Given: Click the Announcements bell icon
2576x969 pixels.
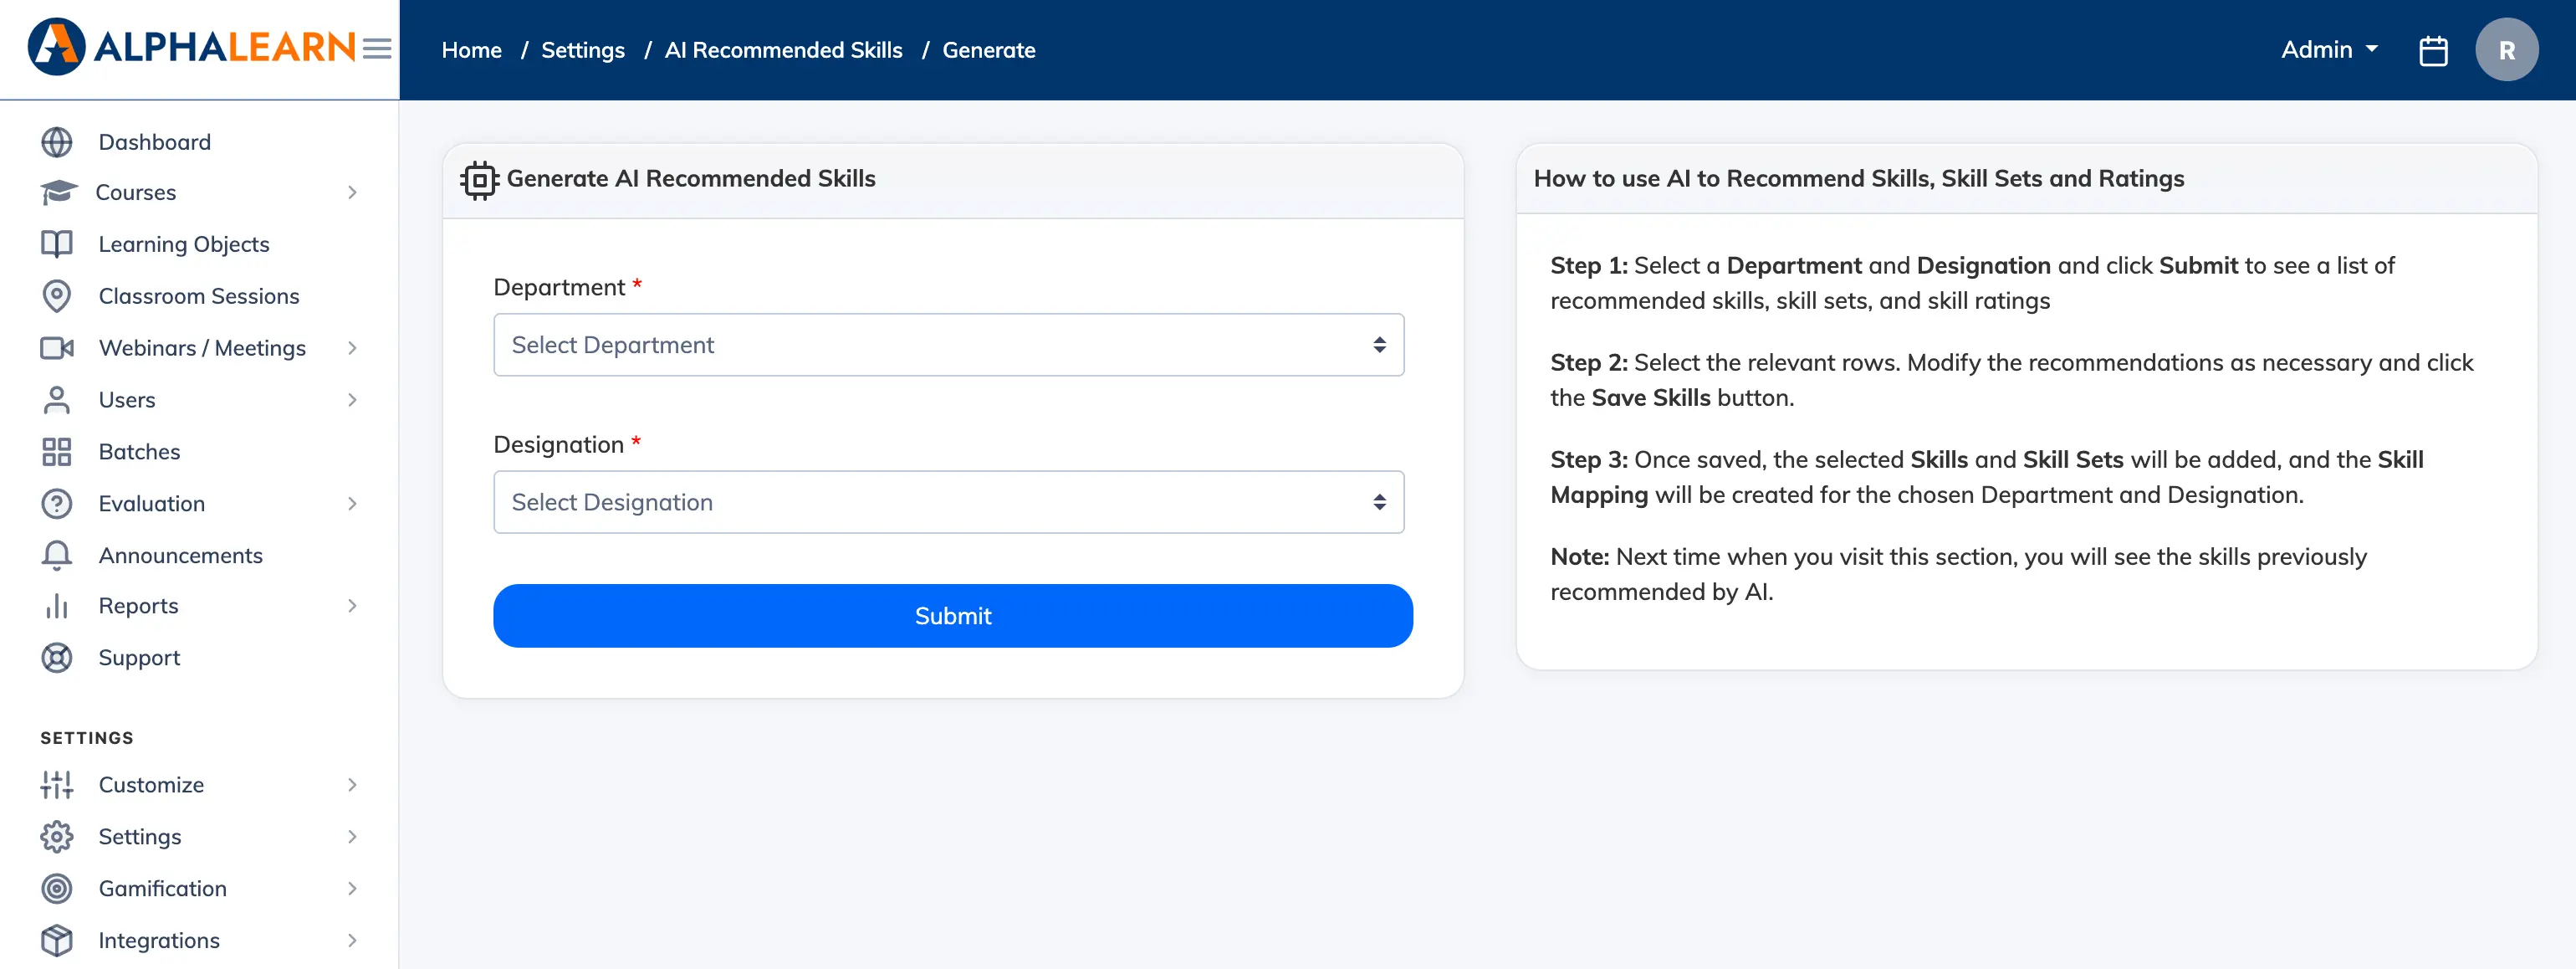Looking at the screenshot, I should coord(57,555).
